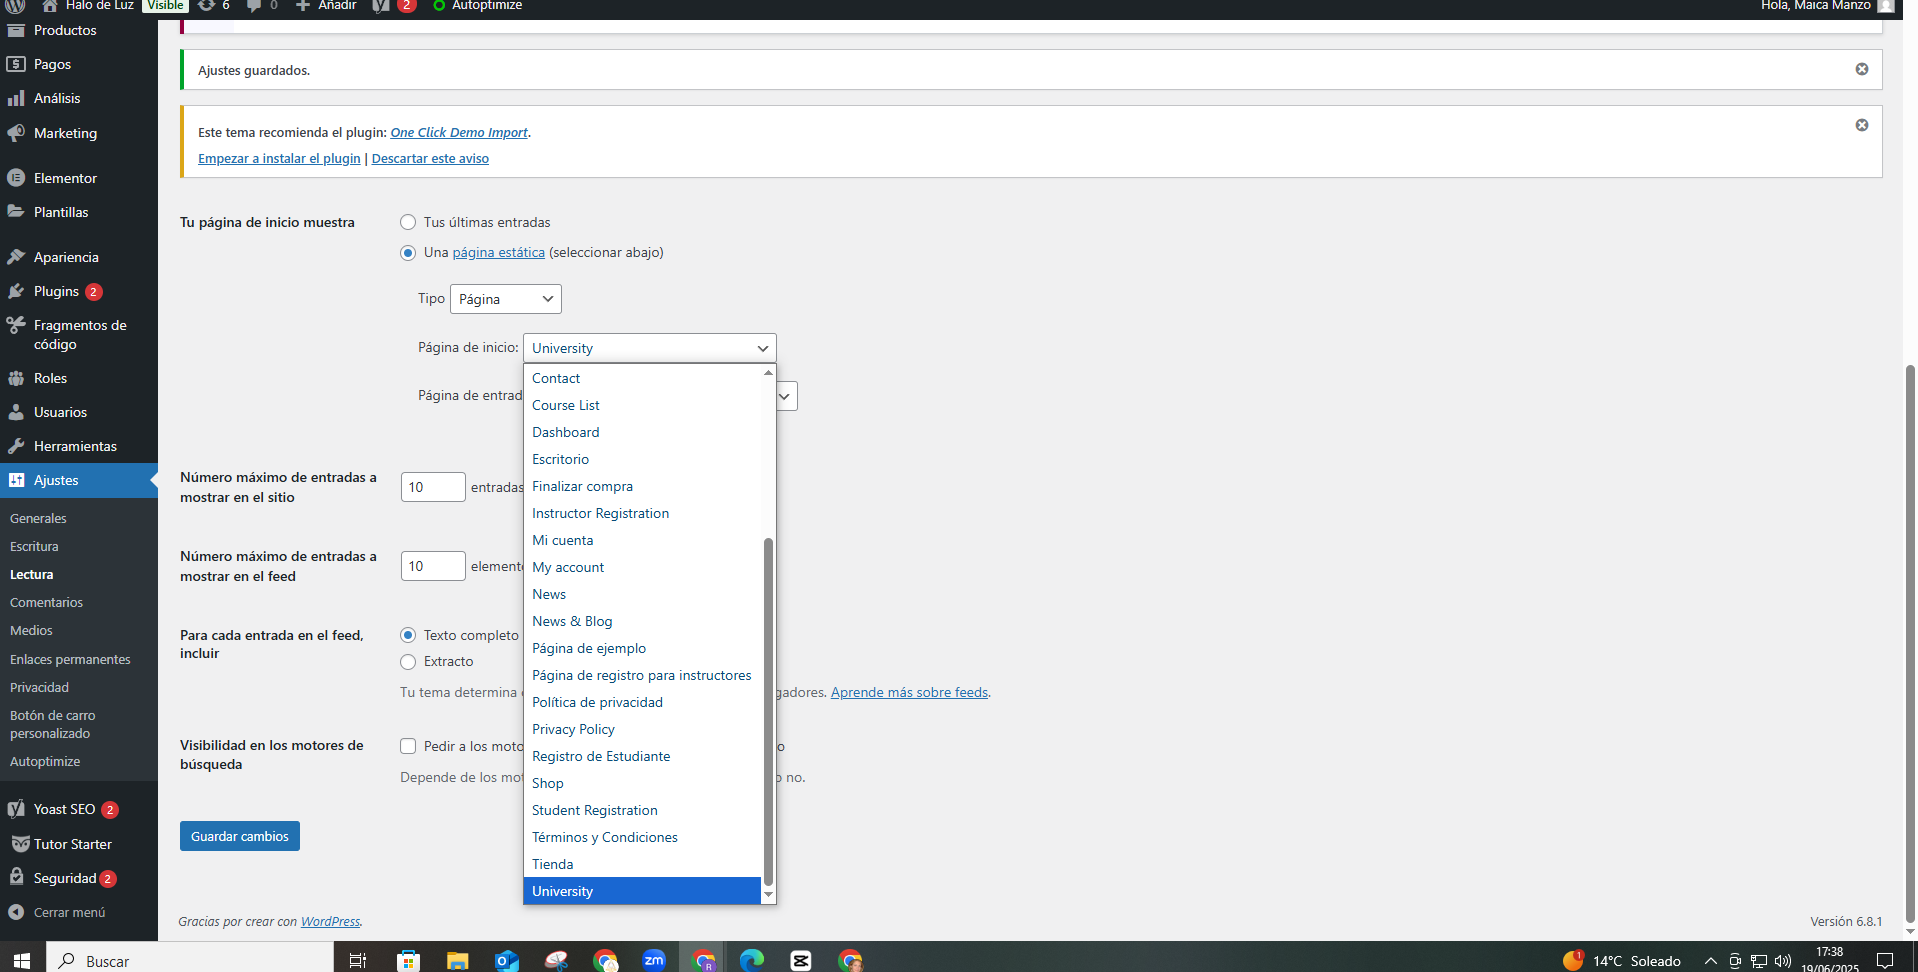Click Empezar a instalar el plugin
Viewport: 1918px width, 972px height.
[279, 158]
